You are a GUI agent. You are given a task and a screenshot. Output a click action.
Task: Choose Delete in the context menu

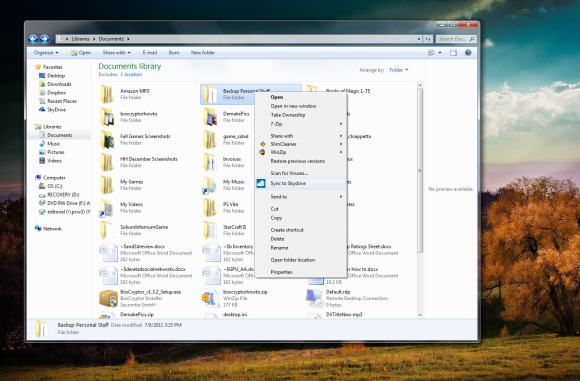(x=301, y=239)
